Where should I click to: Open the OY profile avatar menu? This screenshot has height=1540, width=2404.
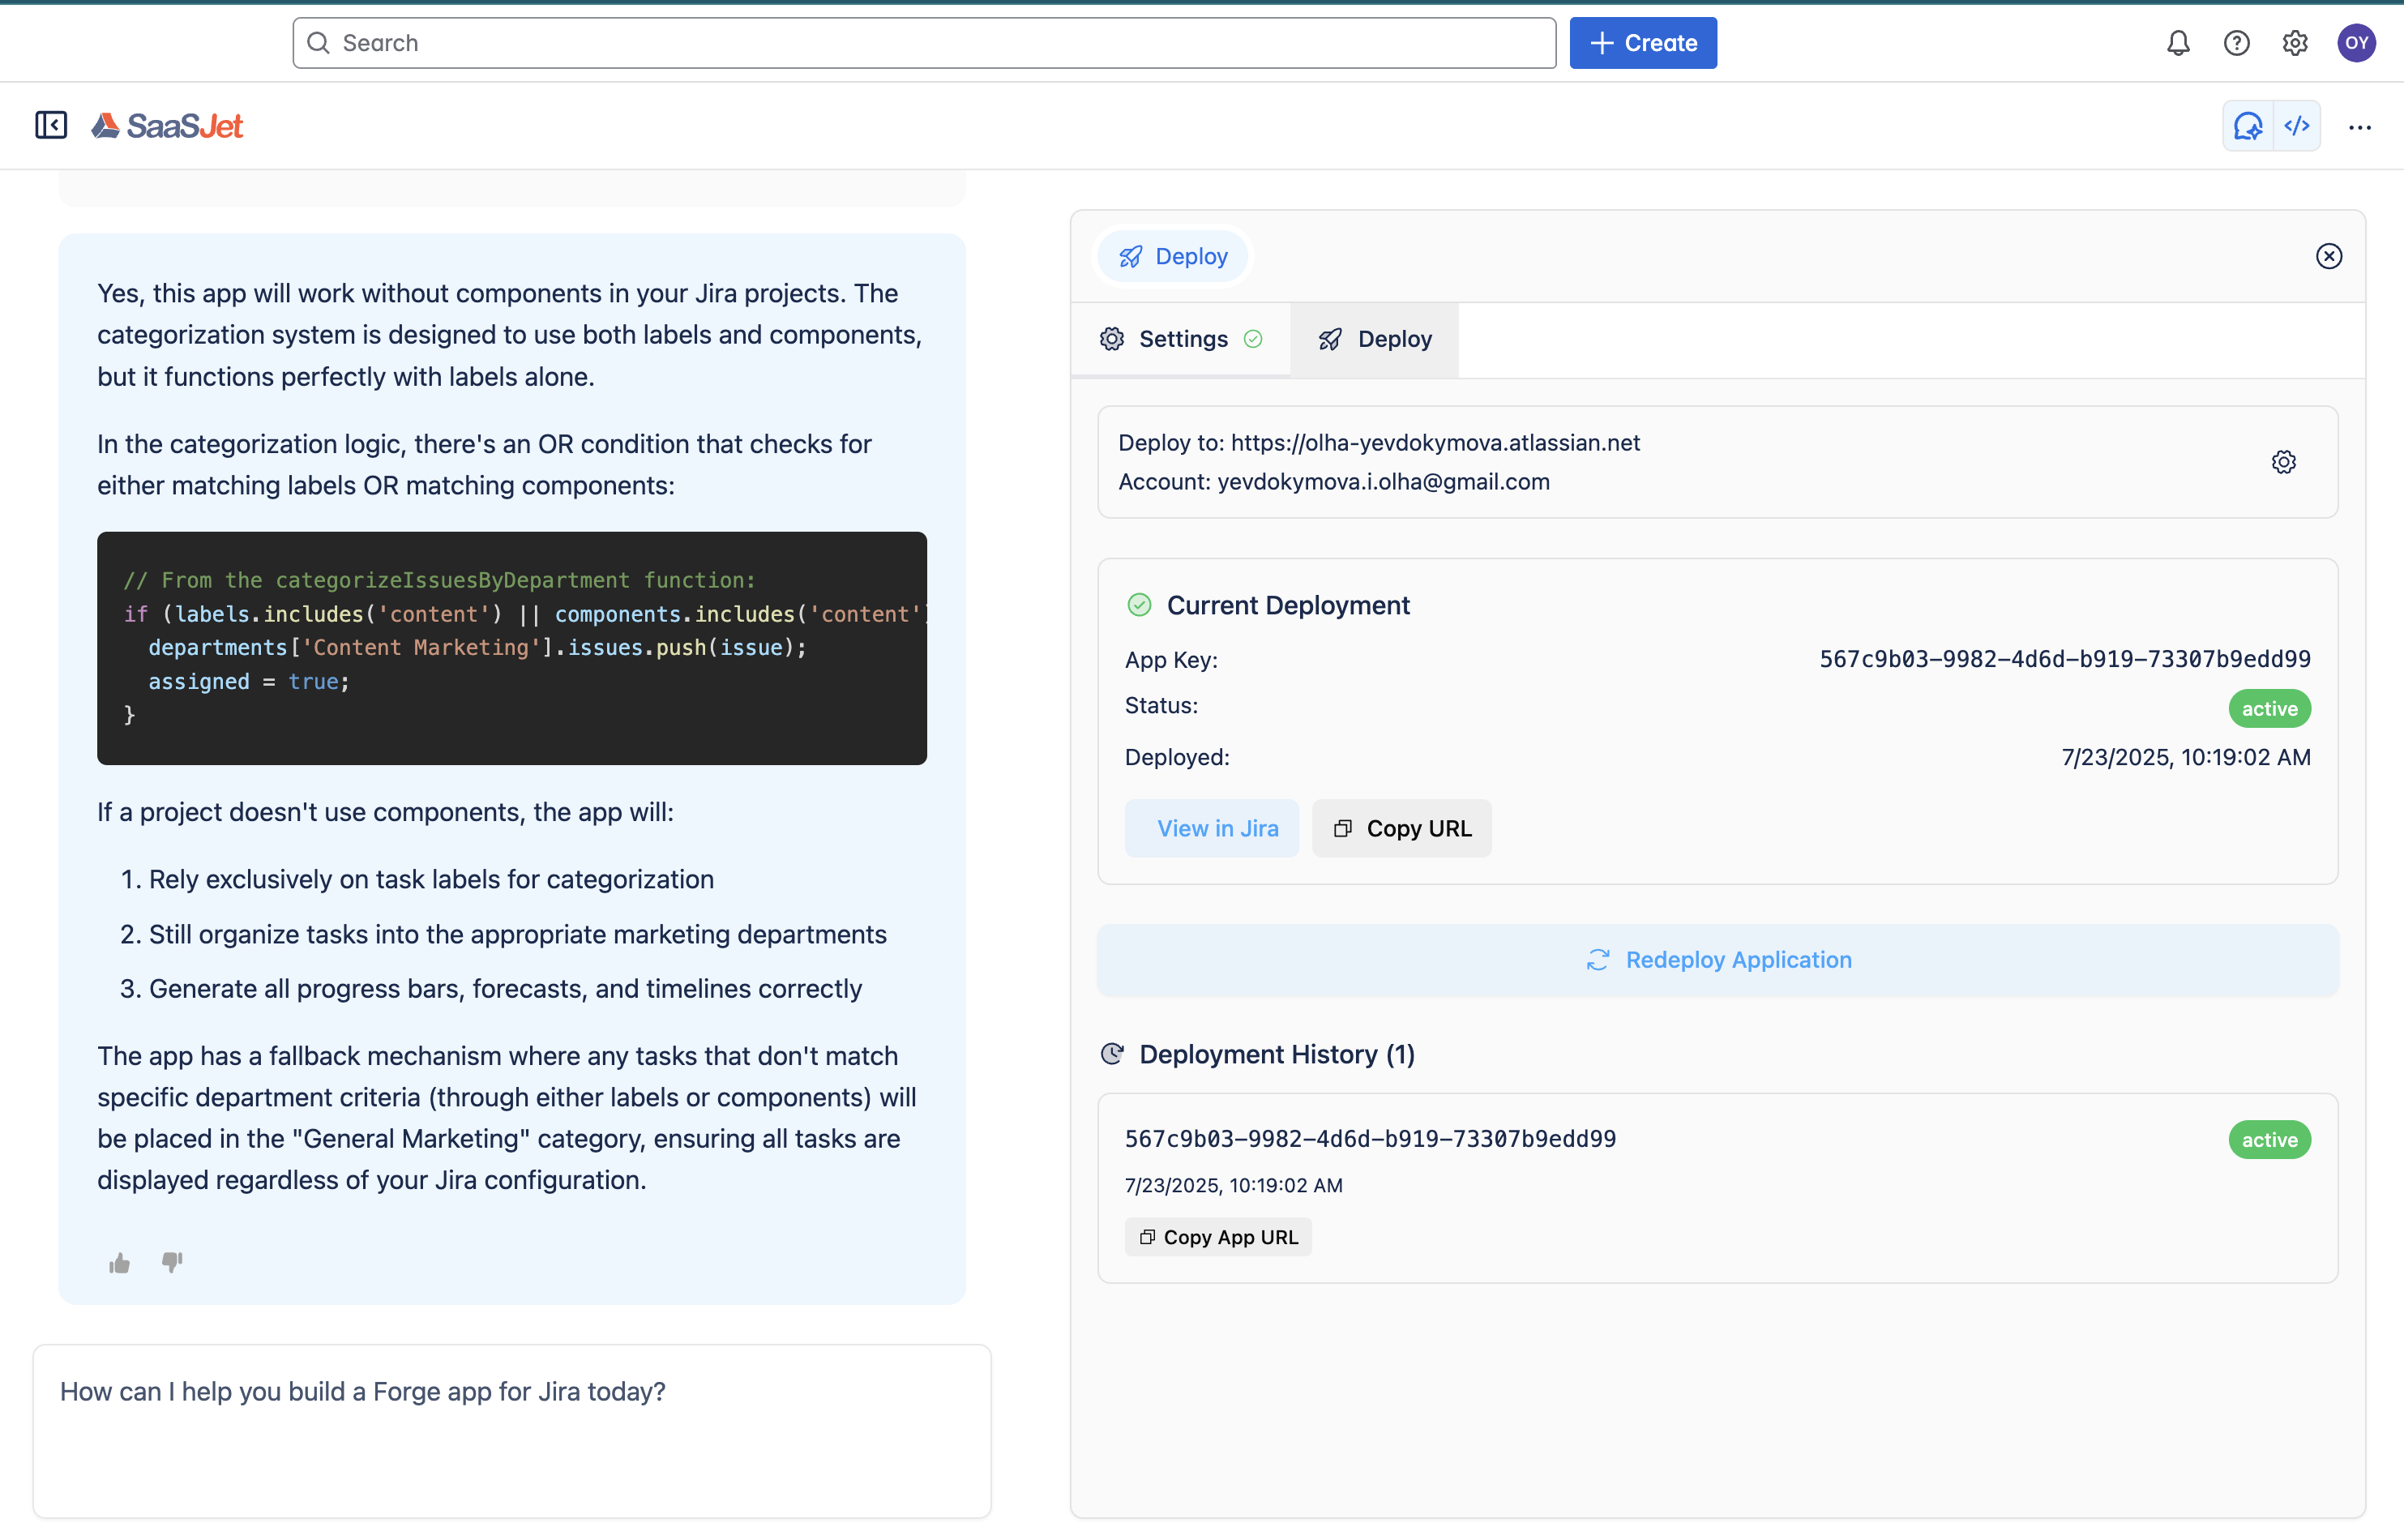2357,42
